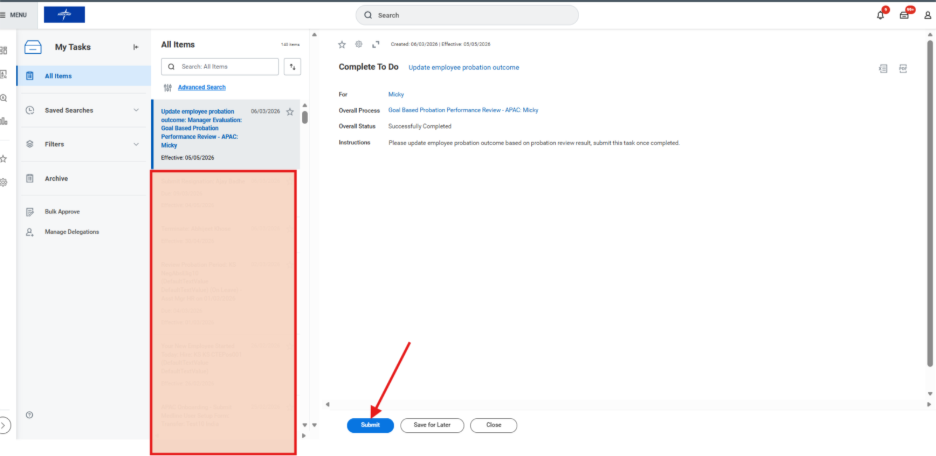
Task: Star the probation outcome list item
Action: coord(290,112)
